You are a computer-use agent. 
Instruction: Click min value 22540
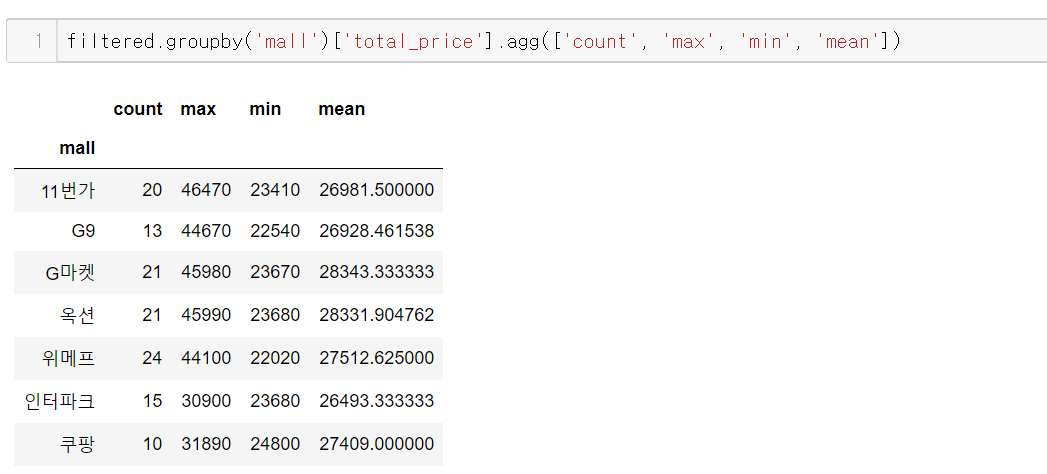pos(275,231)
